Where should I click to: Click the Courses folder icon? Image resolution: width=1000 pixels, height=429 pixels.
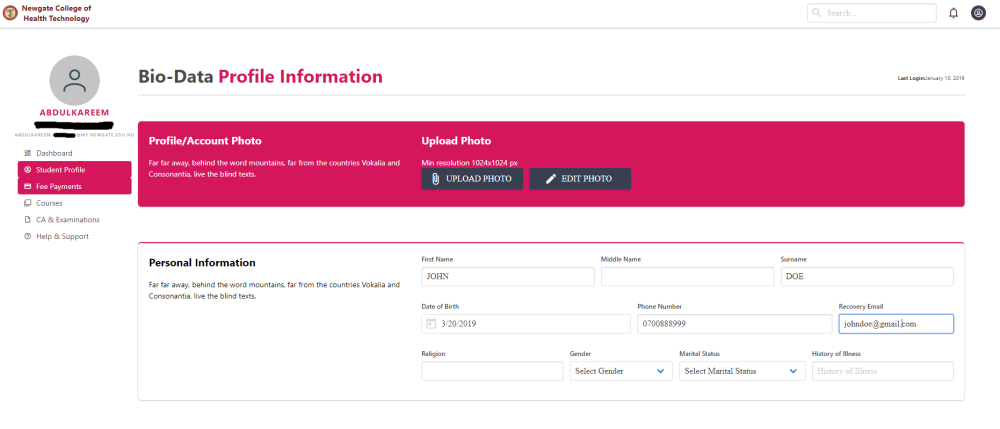pyautogui.click(x=27, y=203)
